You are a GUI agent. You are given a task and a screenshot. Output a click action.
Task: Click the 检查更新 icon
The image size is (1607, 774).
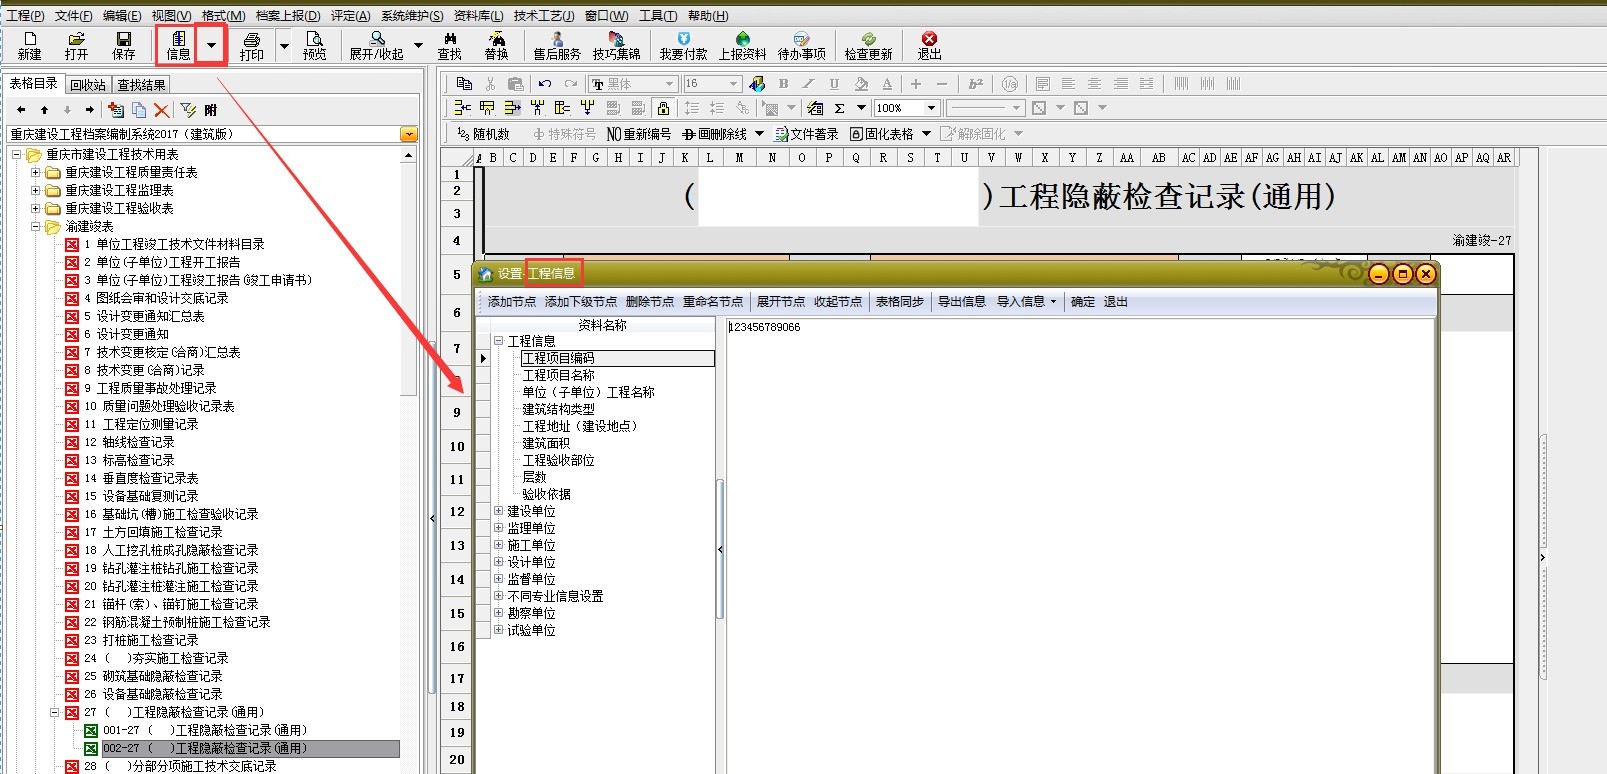pos(867,45)
